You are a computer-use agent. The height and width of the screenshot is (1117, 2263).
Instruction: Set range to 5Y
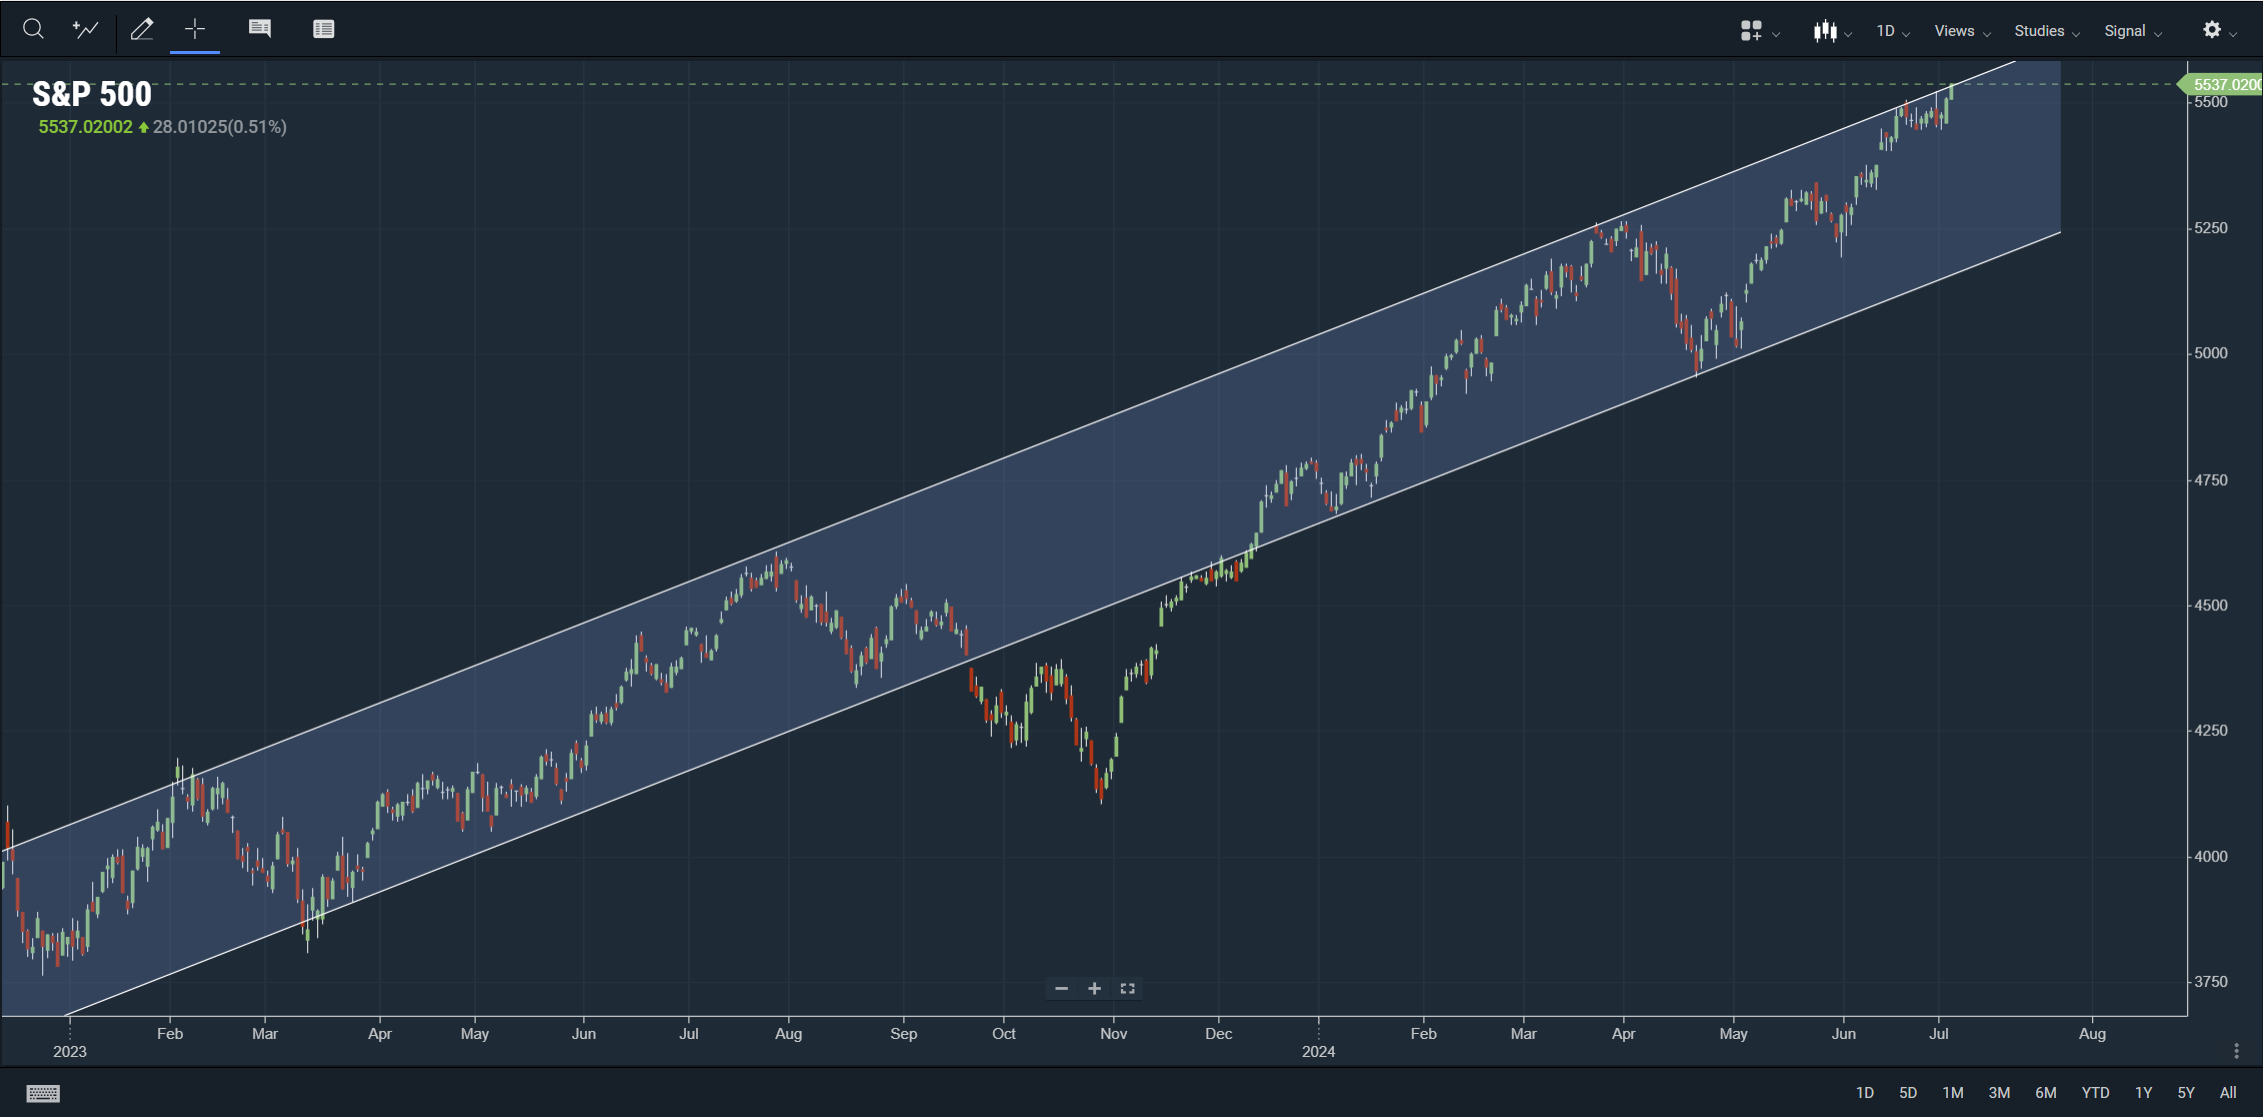[2186, 1093]
